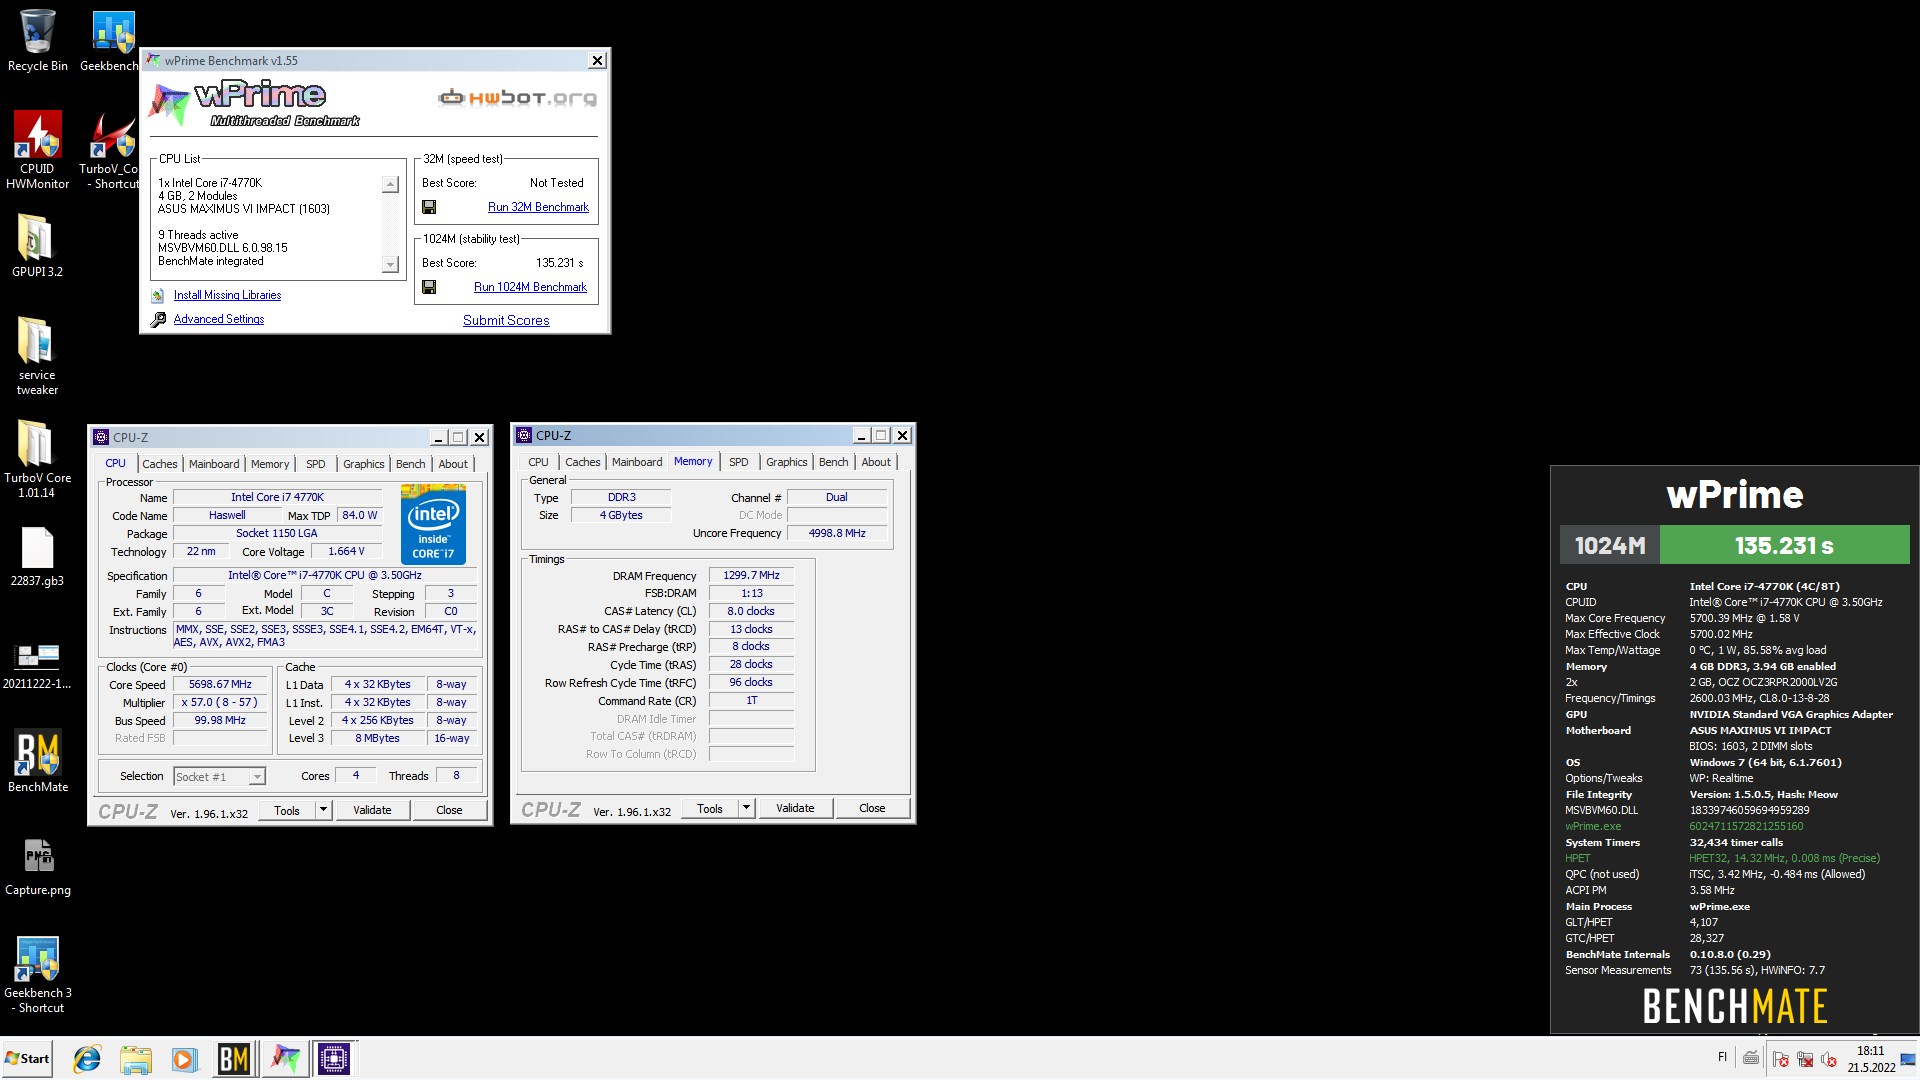
Task: Click the Start button
Action: [27, 1059]
